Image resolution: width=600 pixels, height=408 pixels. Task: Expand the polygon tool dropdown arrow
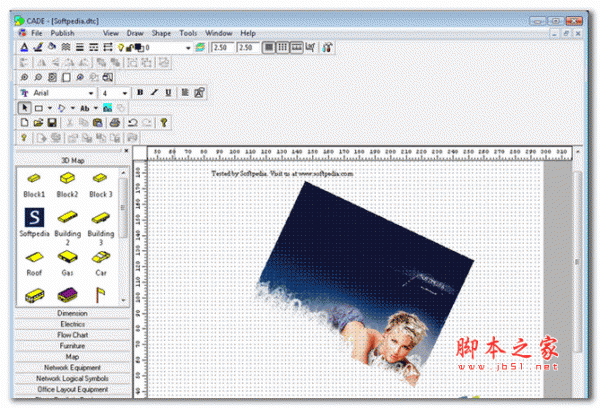[73, 108]
